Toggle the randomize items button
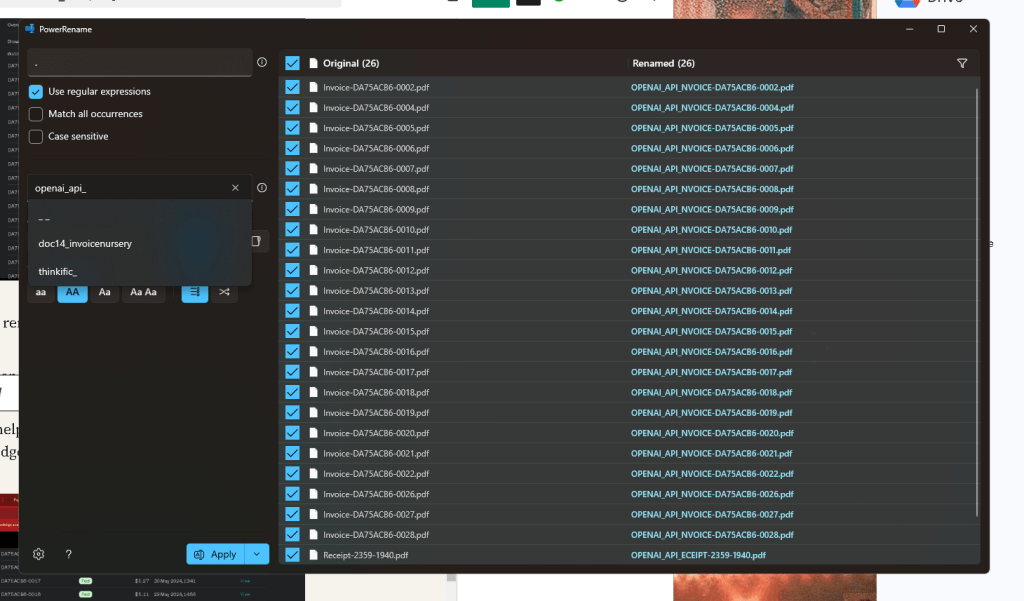 (225, 292)
